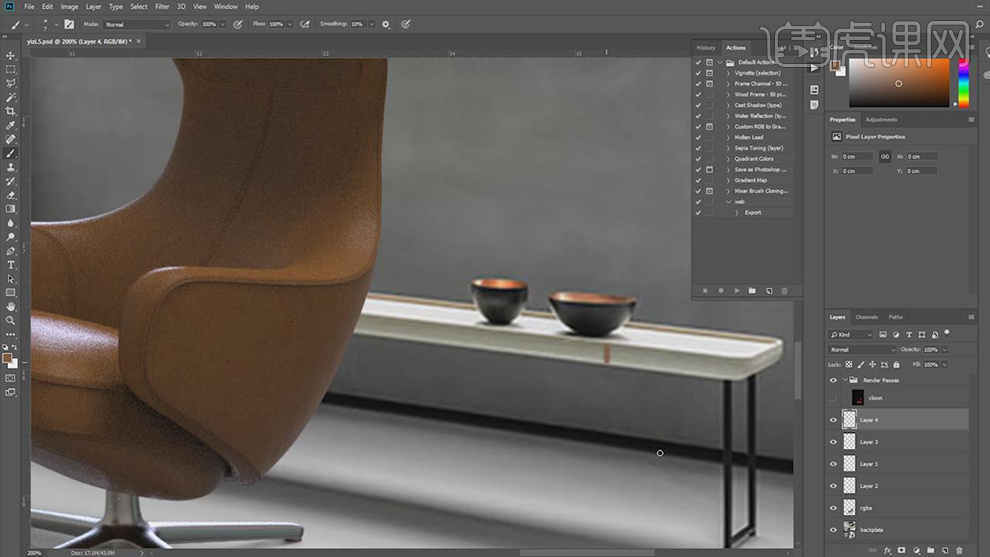Screen dimensions: 990x557
Task: Select the Move tool
Action: pos(11,56)
